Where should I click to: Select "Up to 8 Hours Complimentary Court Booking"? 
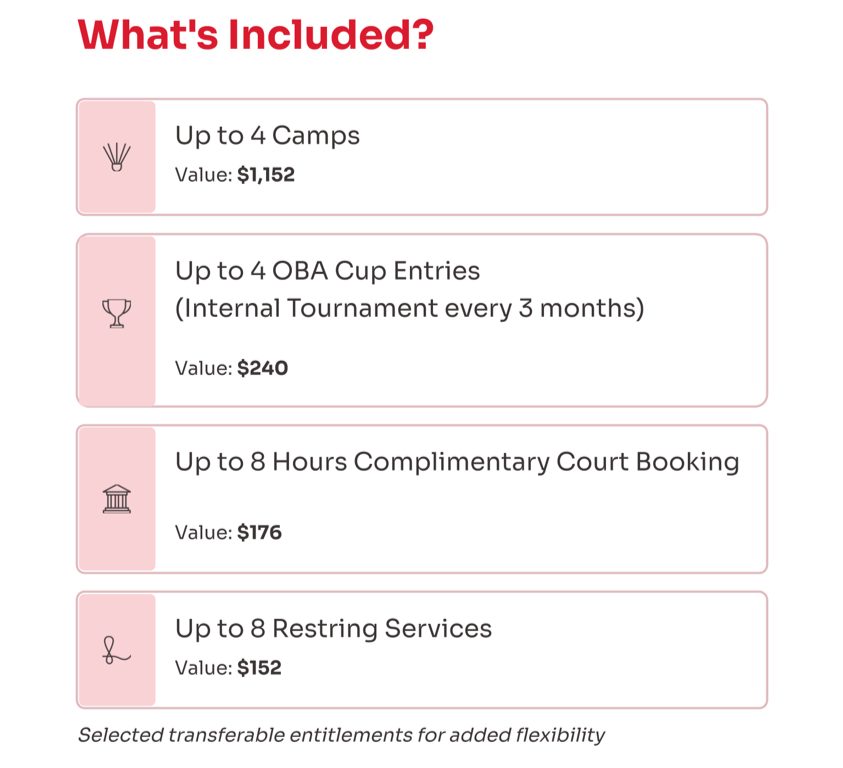click(x=457, y=462)
